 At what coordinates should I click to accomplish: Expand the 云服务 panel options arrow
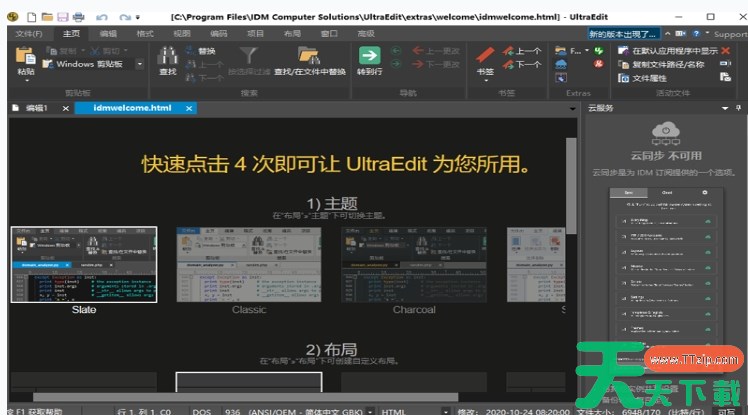(x=724, y=108)
